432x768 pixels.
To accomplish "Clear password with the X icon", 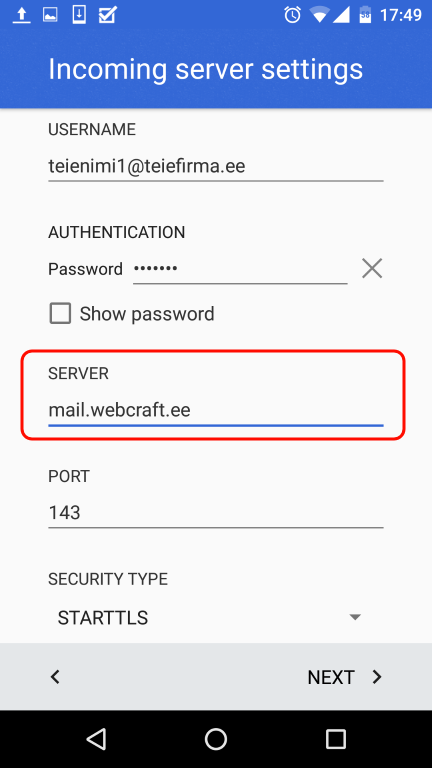I will (x=372, y=269).
